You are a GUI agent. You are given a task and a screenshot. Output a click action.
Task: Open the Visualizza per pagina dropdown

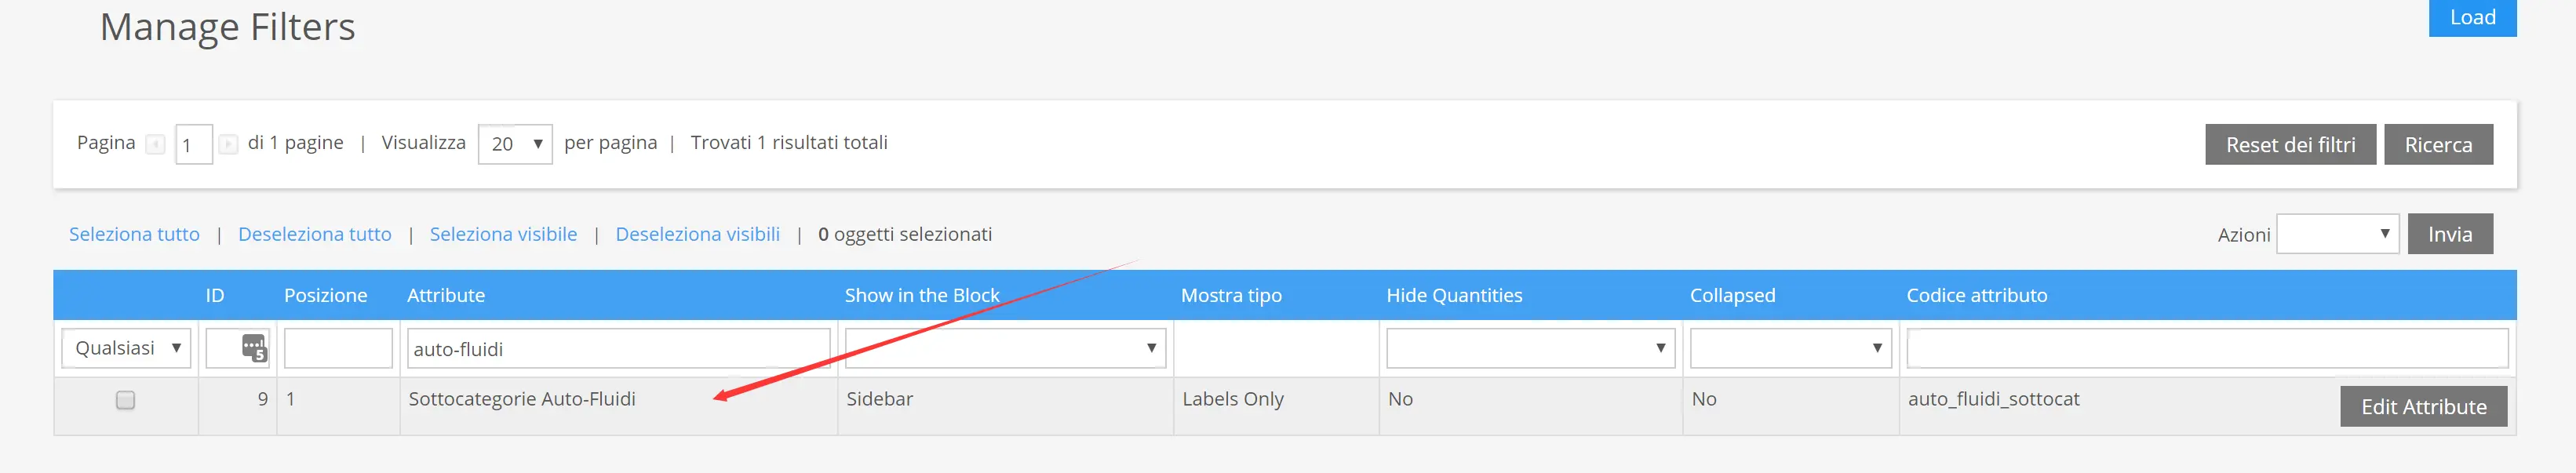(x=515, y=145)
